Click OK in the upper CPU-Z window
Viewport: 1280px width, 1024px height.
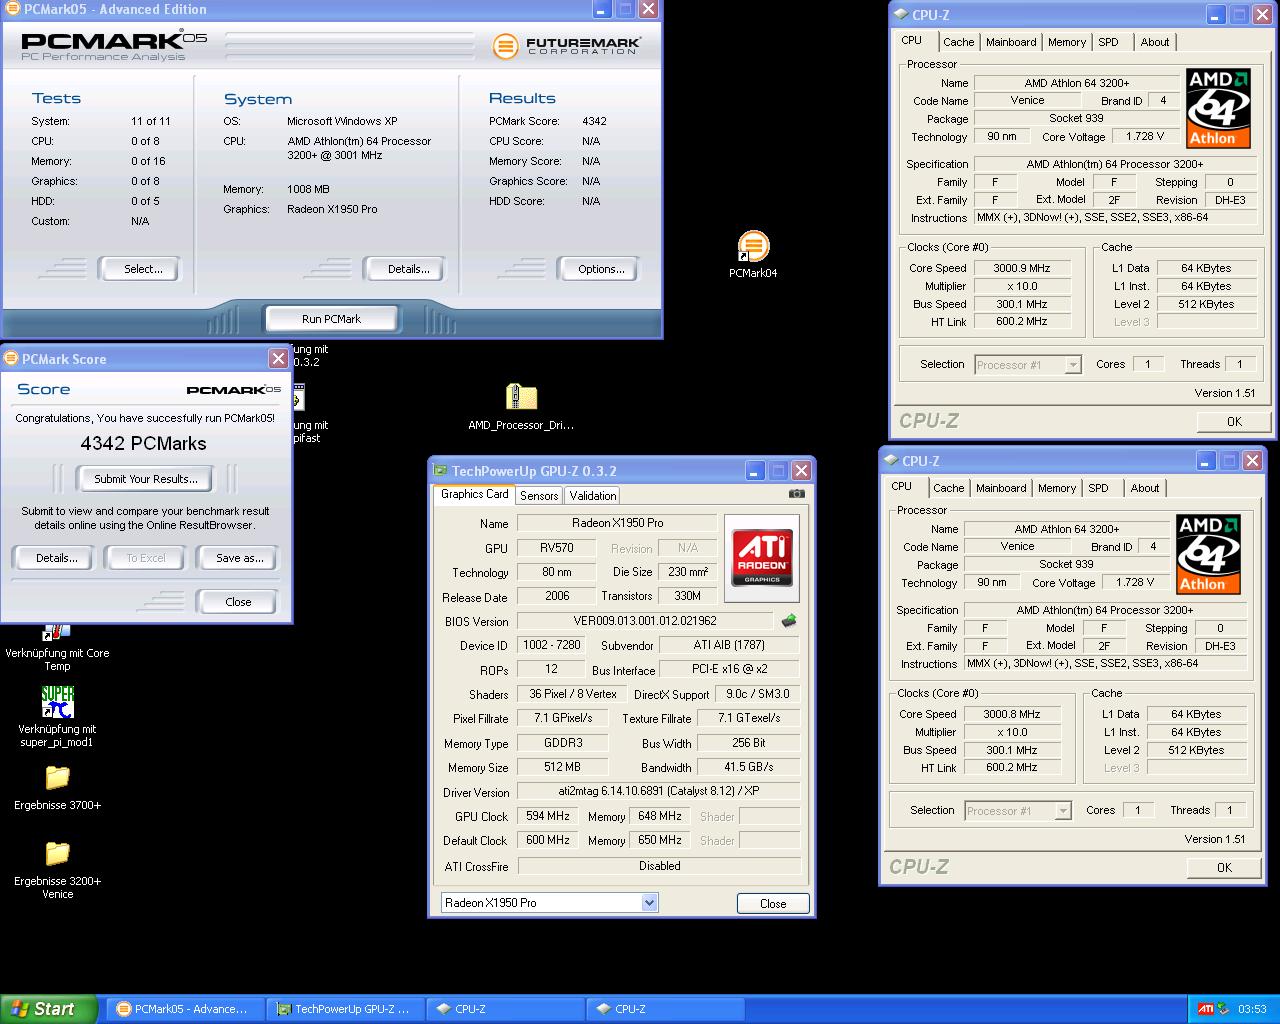tap(1234, 421)
